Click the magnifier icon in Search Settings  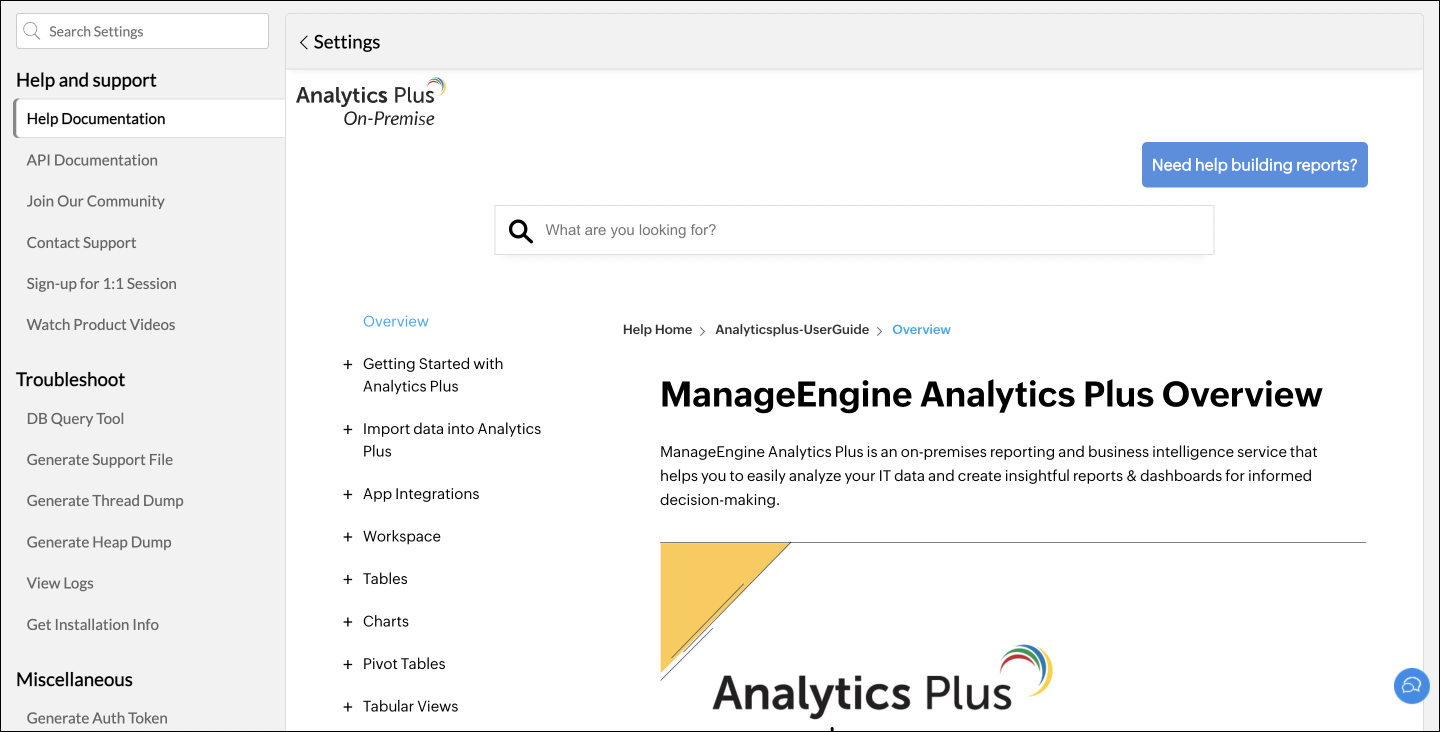pyautogui.click(x=32, y=31)
